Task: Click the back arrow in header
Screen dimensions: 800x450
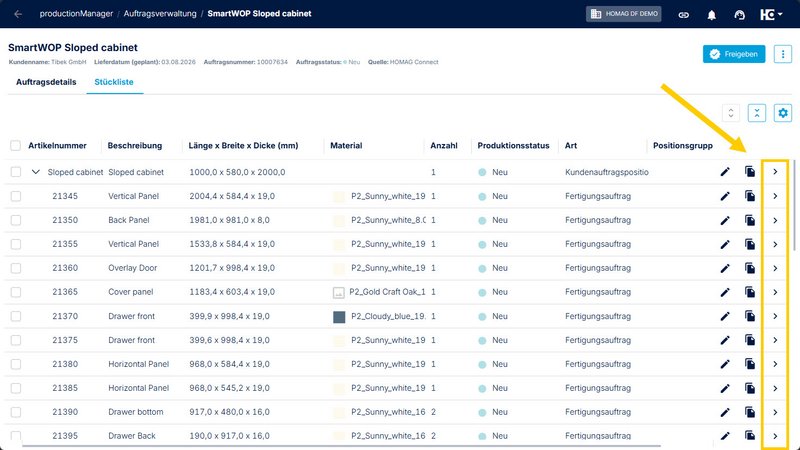Action: [18, 14]
